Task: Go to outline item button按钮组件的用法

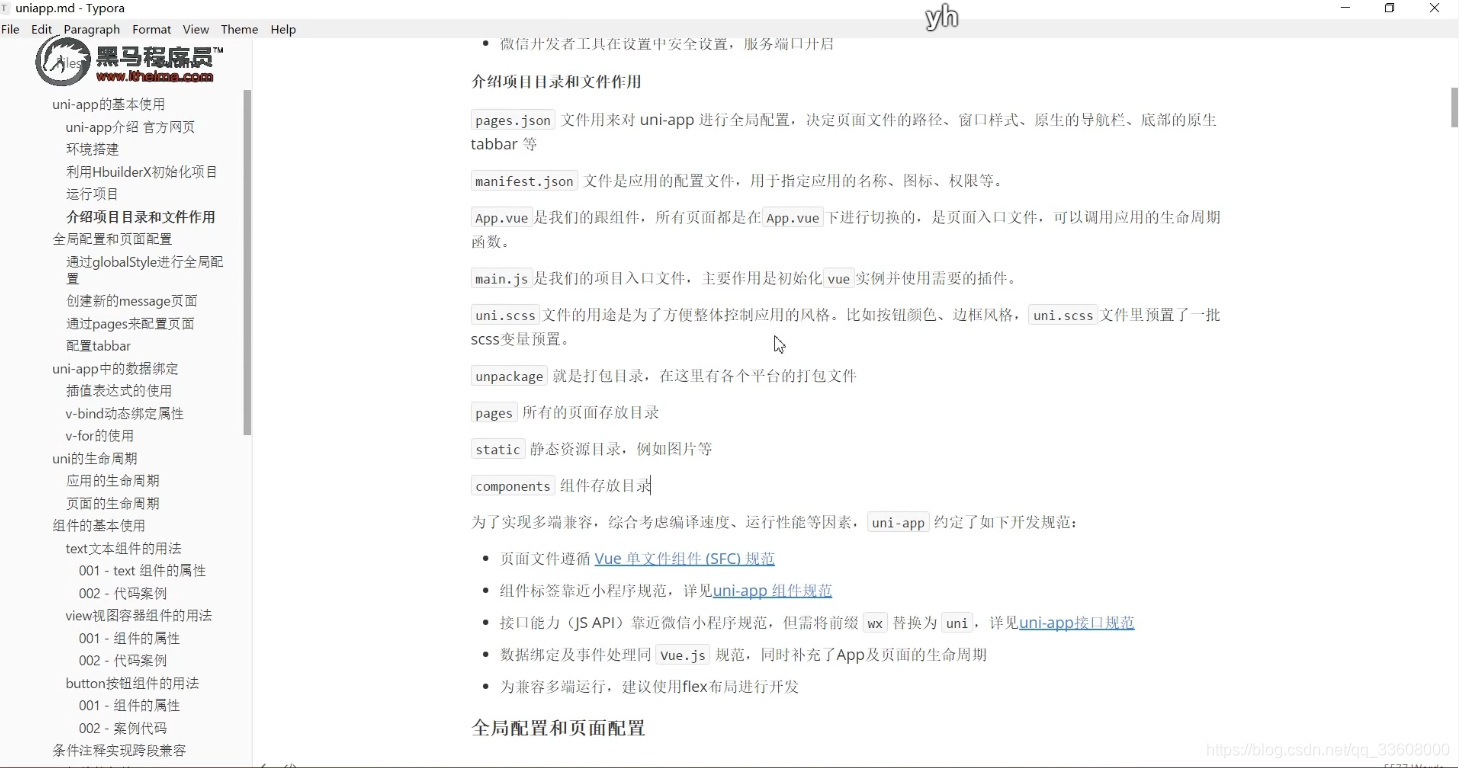Action: pos(133,684)
